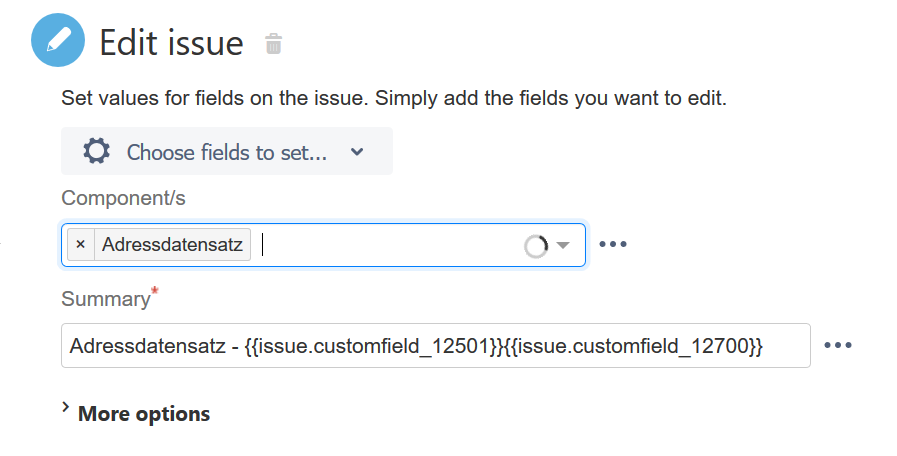
Task: Expand the chevron on Choose fields to set
Action: [x=357, y=152]
